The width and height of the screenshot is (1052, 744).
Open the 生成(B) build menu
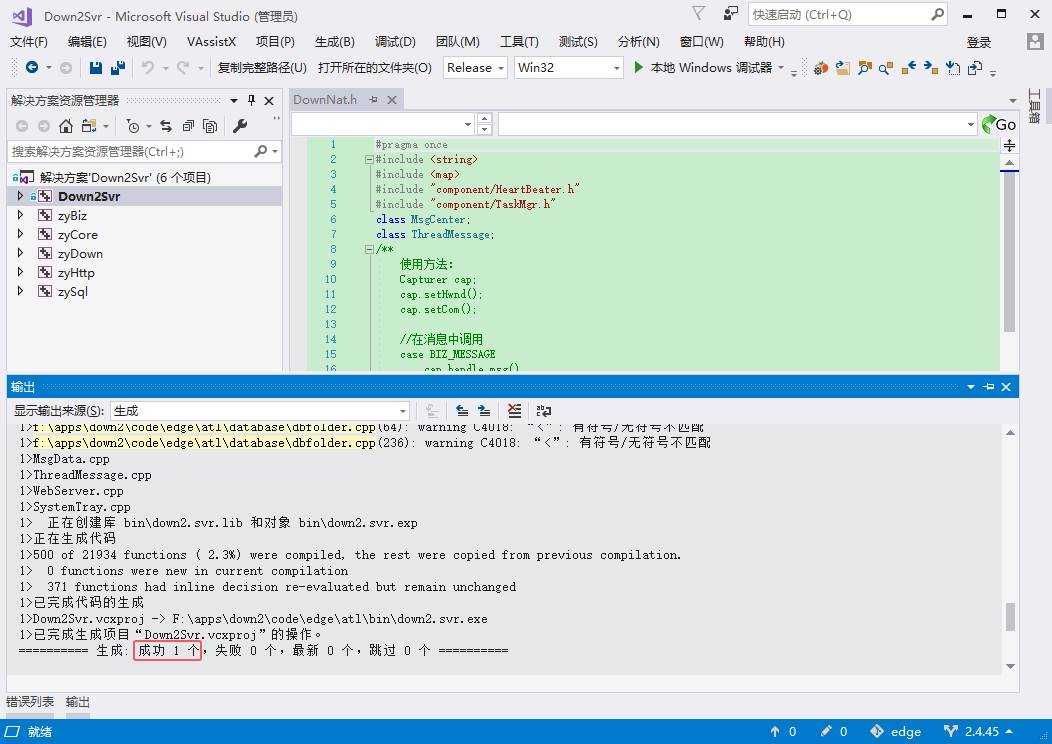tap(334, 42)
